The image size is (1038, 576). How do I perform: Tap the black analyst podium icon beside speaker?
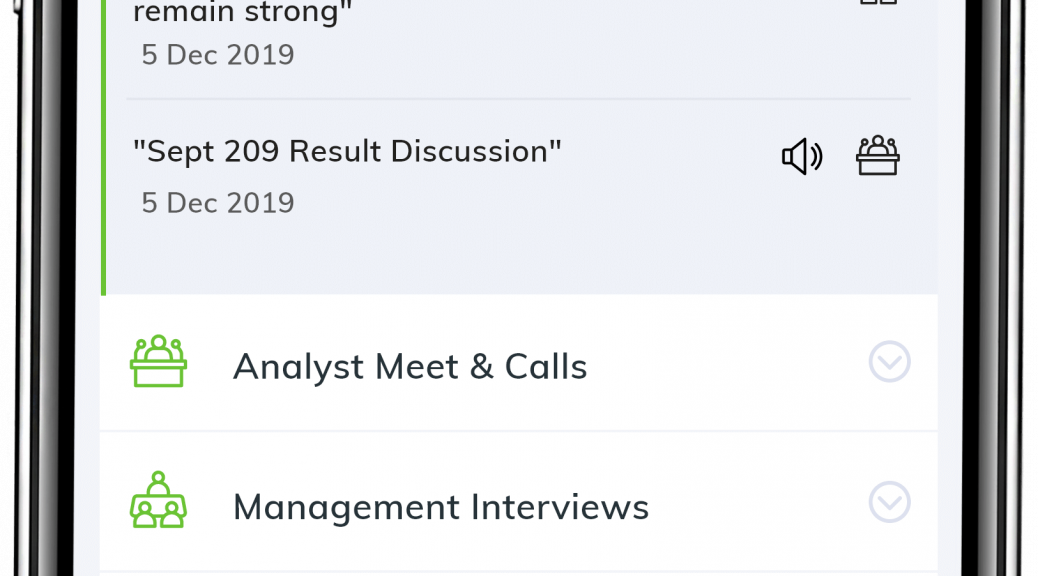(x=878, y=156)
